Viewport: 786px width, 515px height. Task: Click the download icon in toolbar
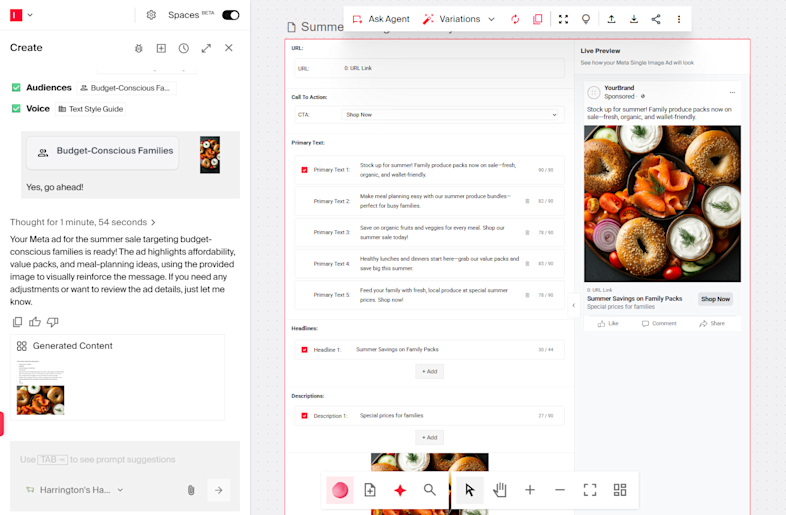634,19
